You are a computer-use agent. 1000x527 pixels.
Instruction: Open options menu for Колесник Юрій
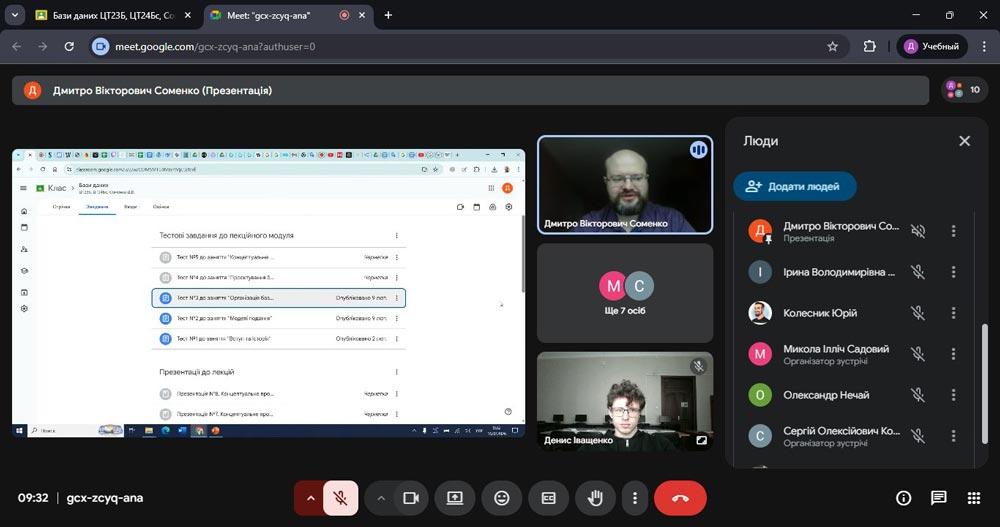(x=953, y=313)
